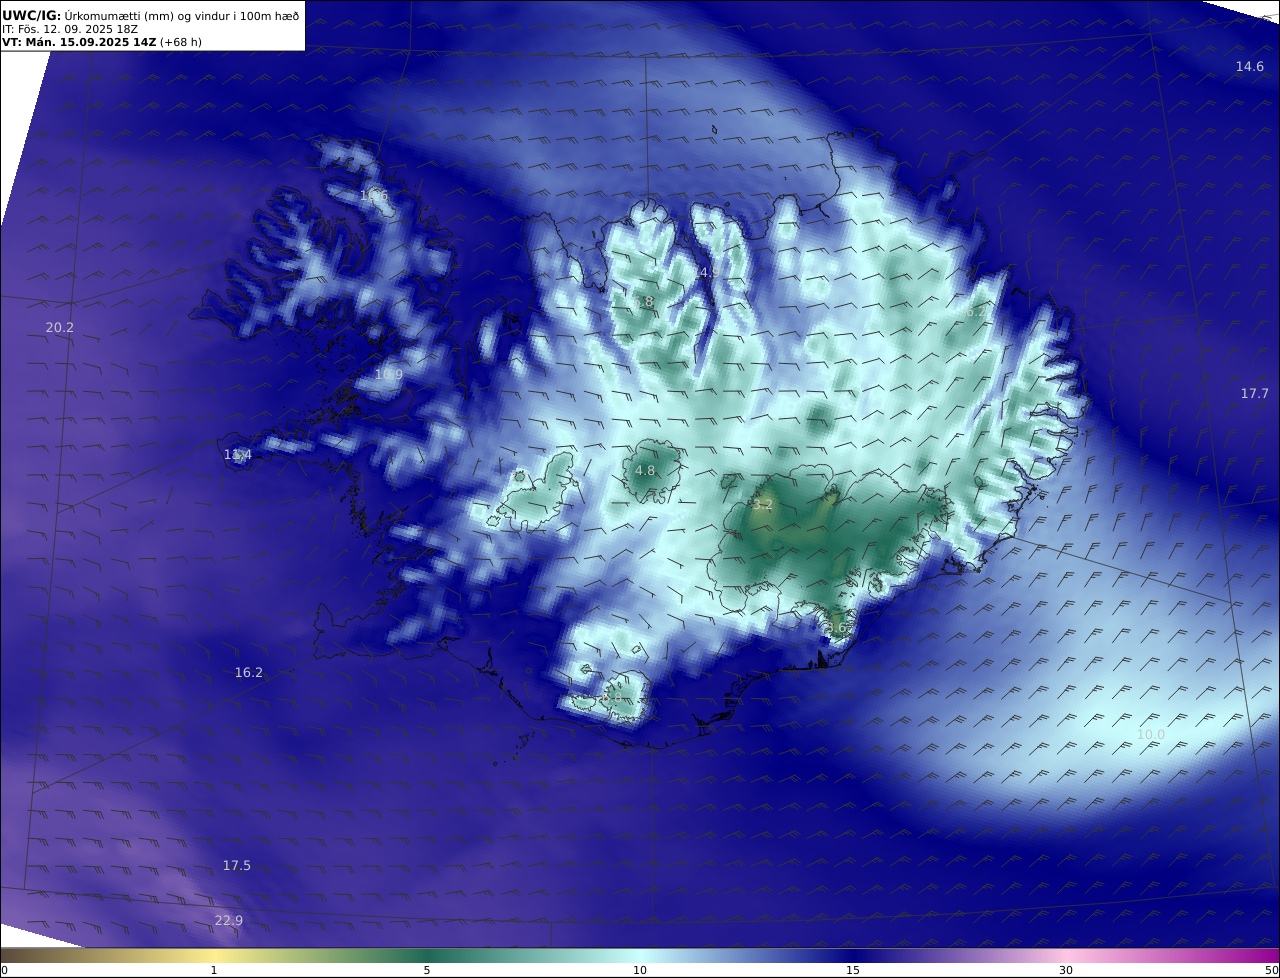The image size is (1280, 978).
Task: Click the precipitable water color scale bar
Action: (x=640, y=955)
